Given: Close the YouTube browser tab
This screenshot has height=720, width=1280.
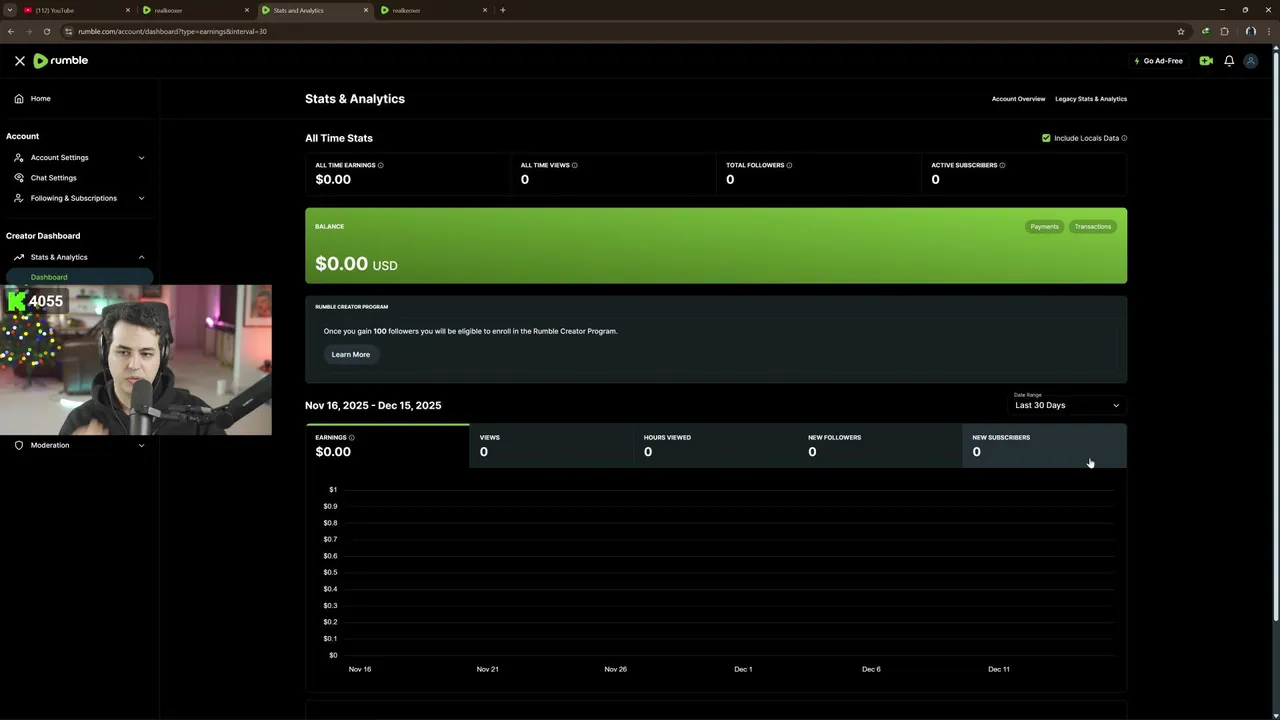Looking at the screenshot, I should point(128,10).
